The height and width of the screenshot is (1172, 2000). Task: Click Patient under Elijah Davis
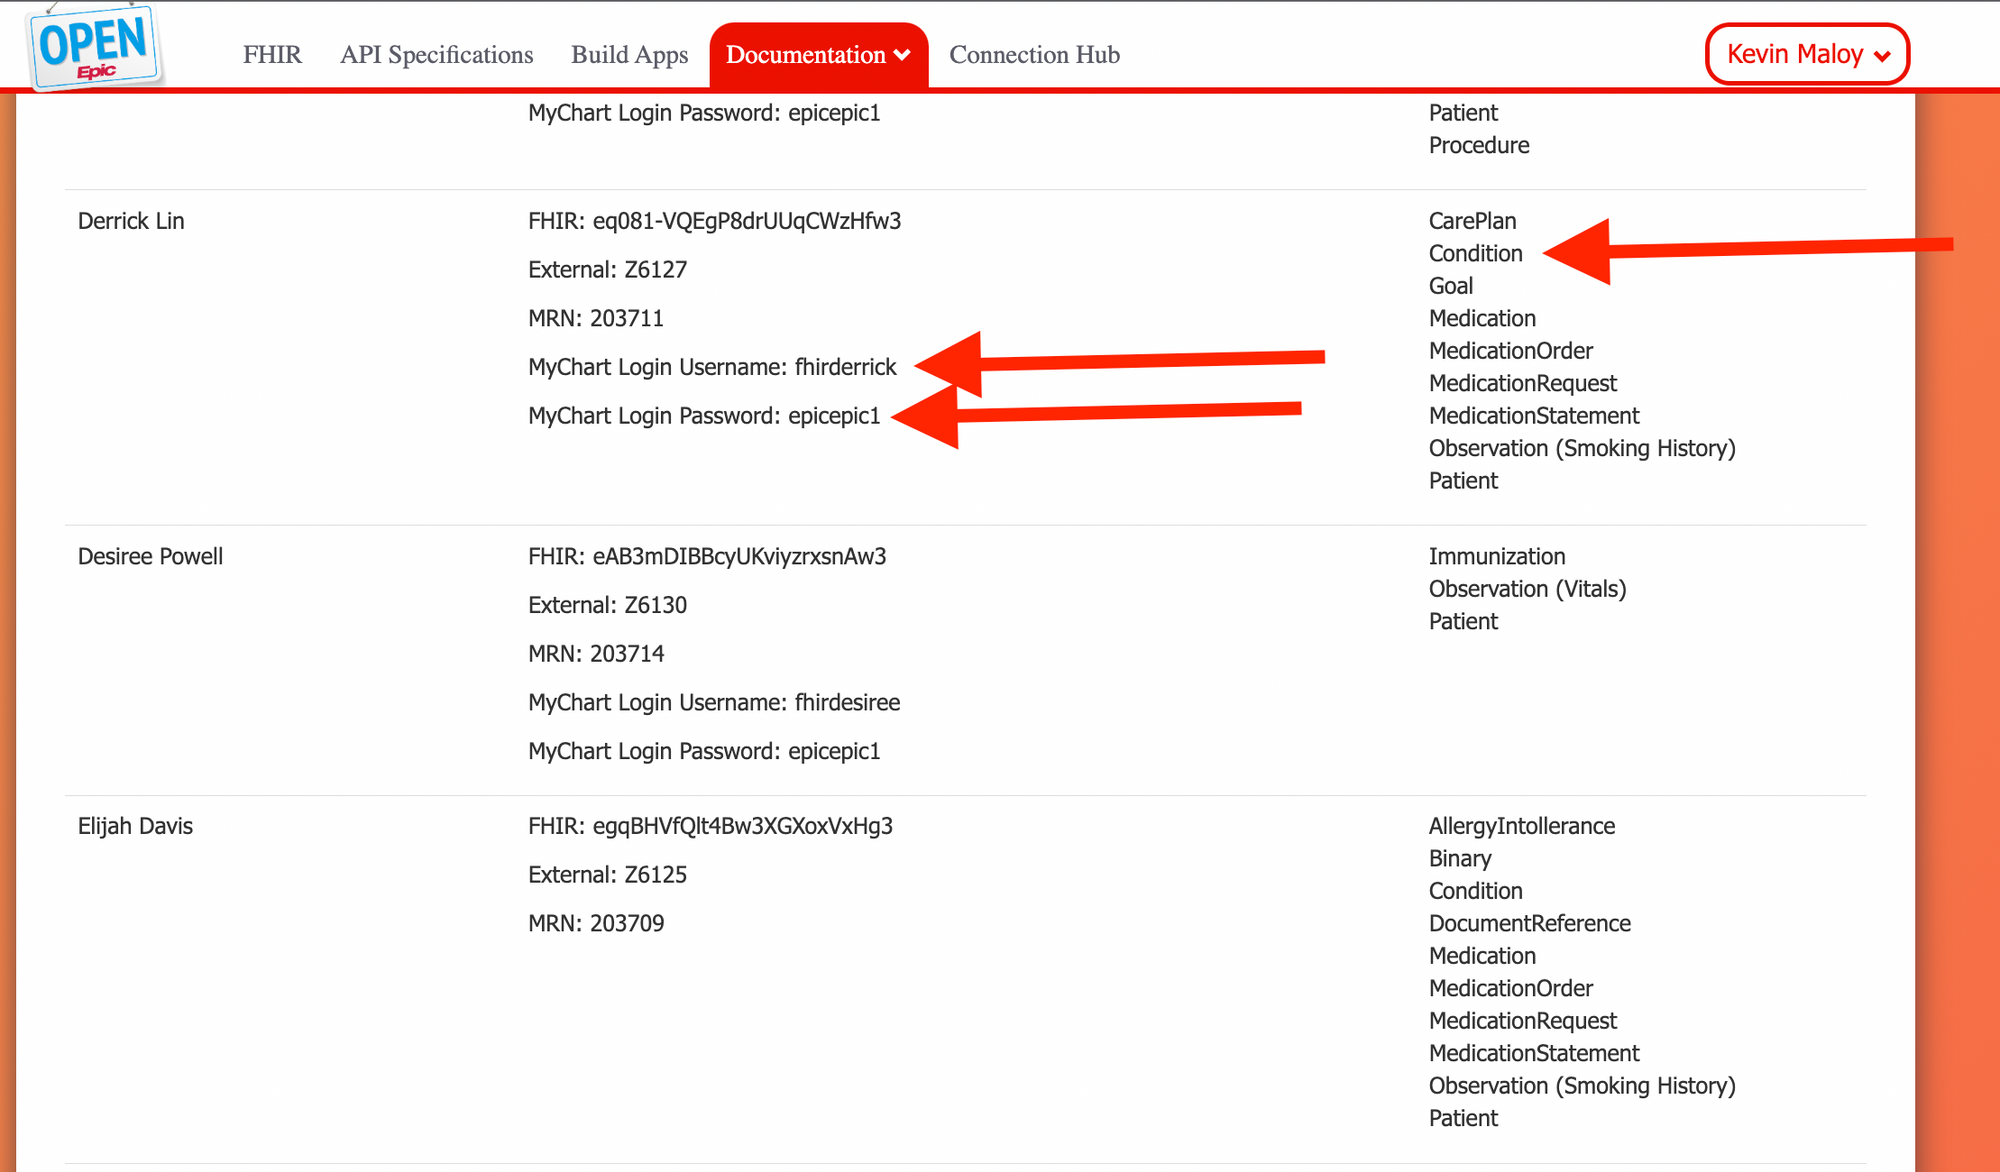tap(1463, 1118)
